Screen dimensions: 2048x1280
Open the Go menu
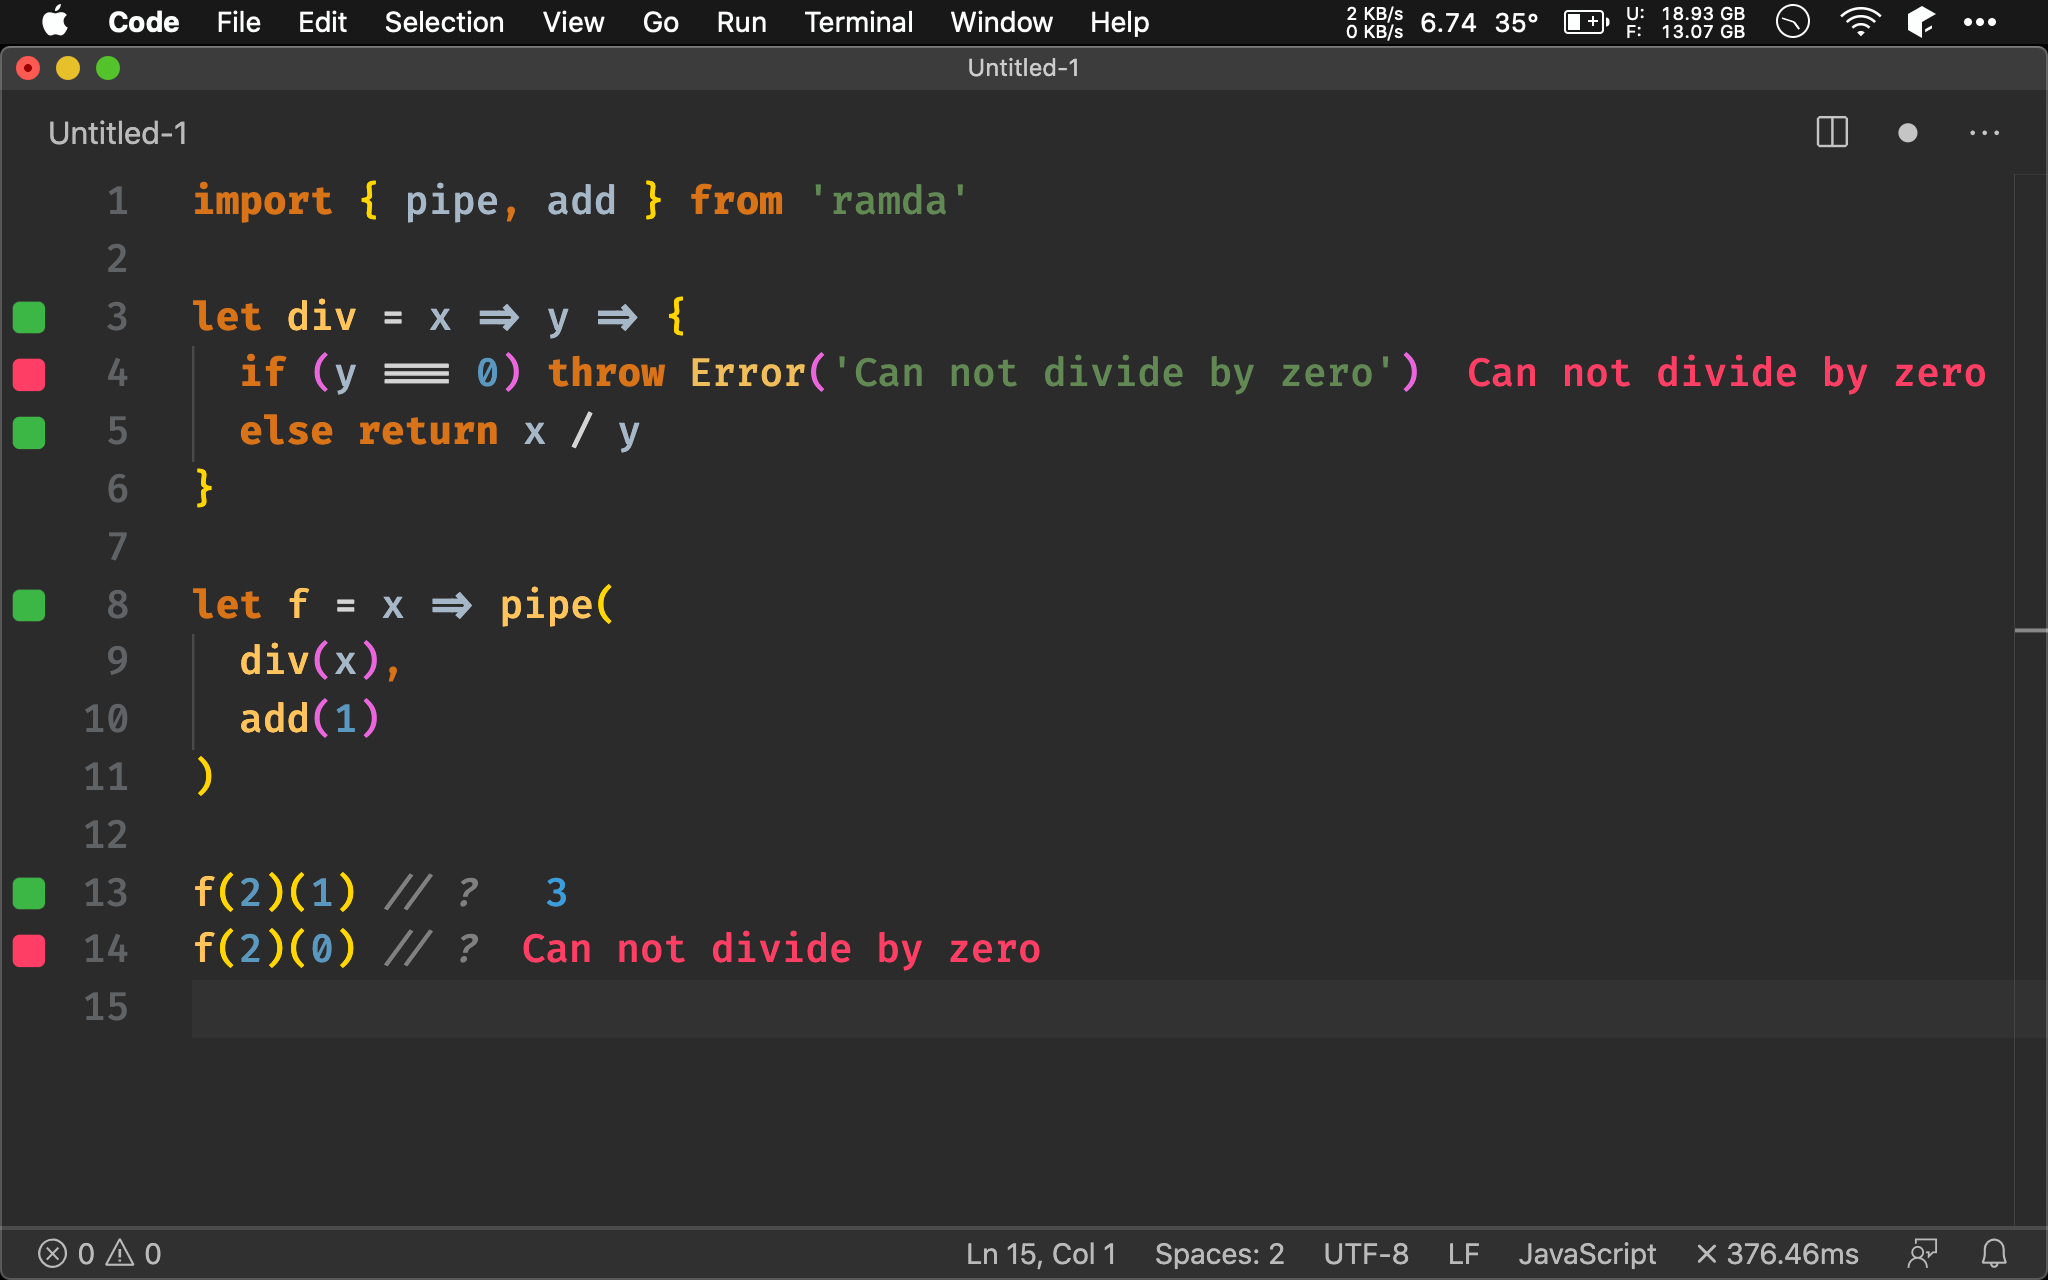point(660,22)
